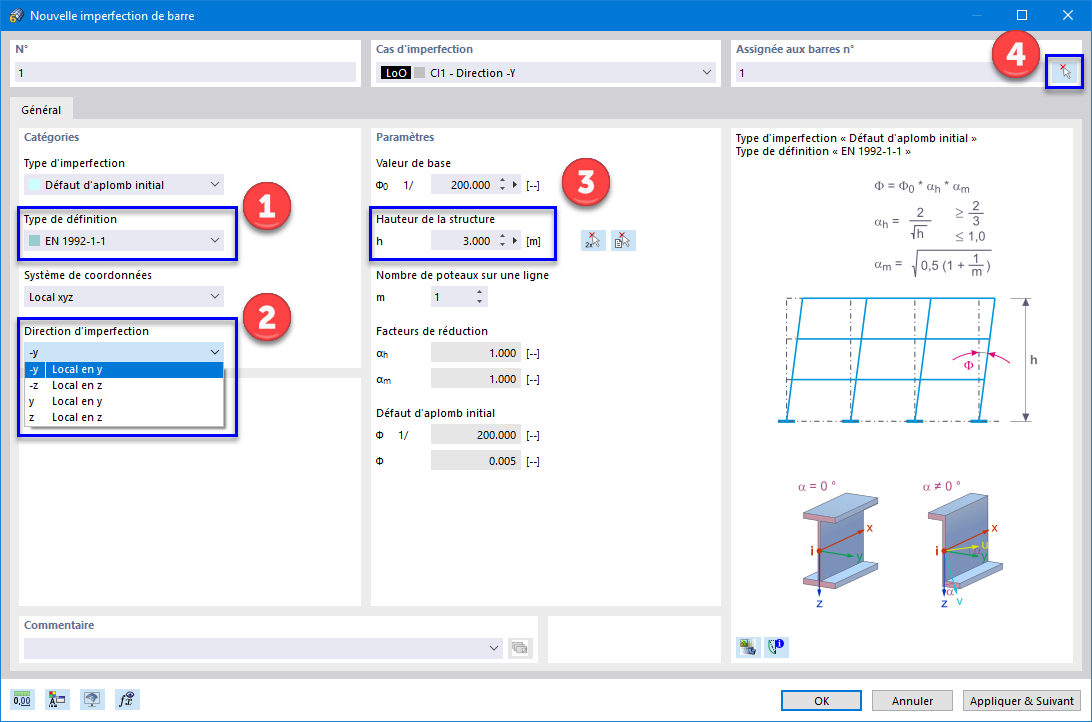
Task: Click the image display settings icon below diagram
Action: 747,647
